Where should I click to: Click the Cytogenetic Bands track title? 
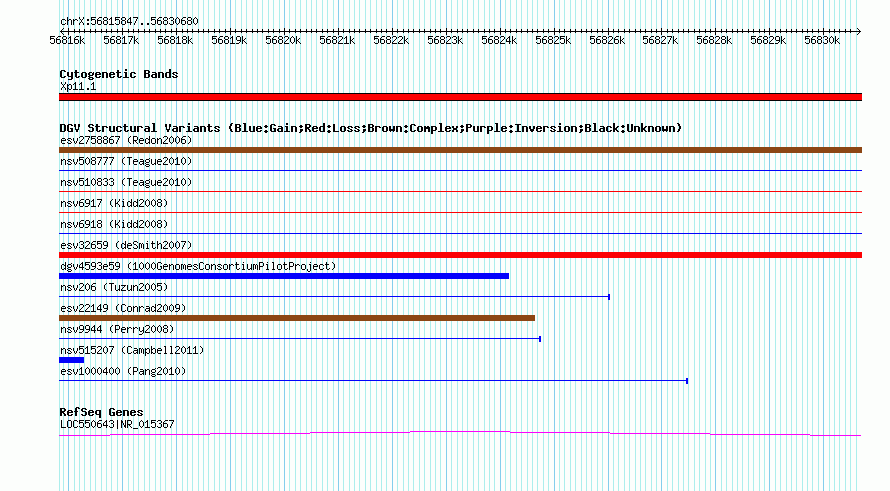pos(119,74)
